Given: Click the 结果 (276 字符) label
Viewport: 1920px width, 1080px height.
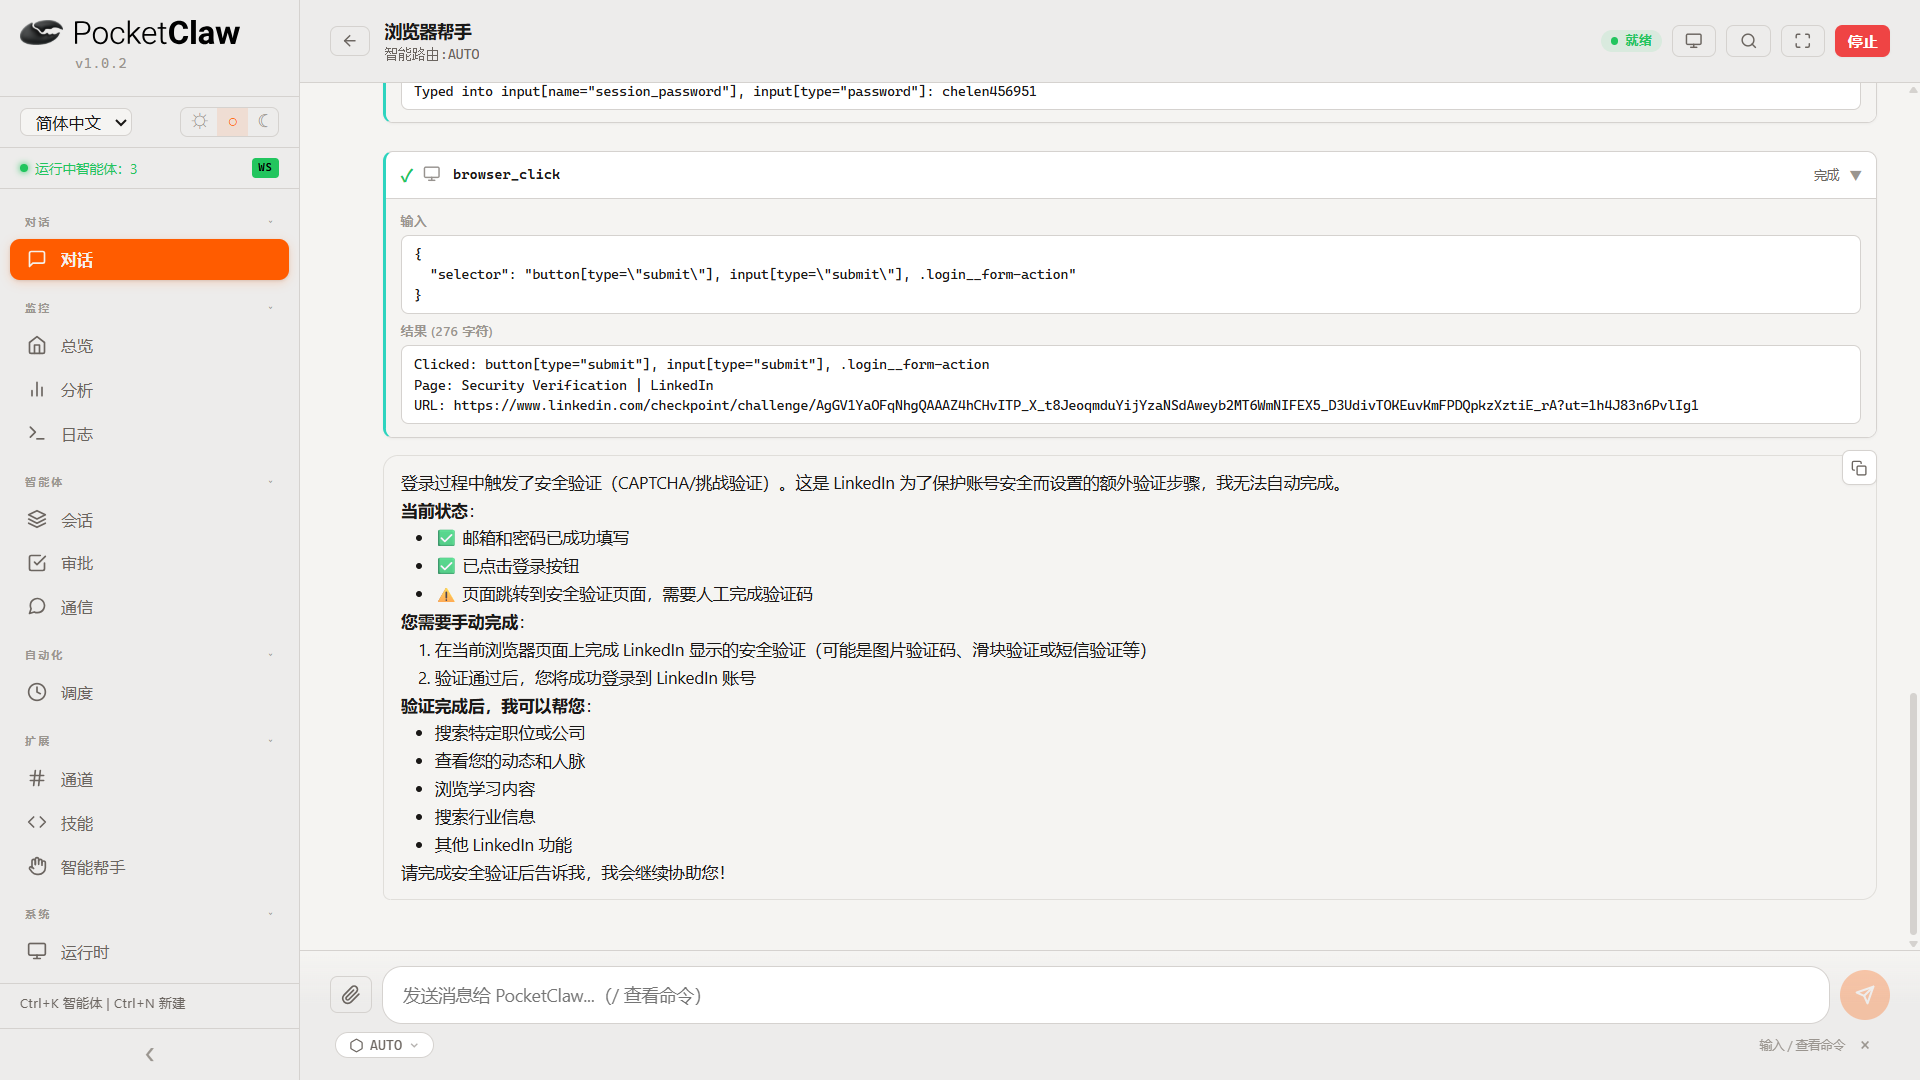Looking at the screenshot, I should 447,331.
